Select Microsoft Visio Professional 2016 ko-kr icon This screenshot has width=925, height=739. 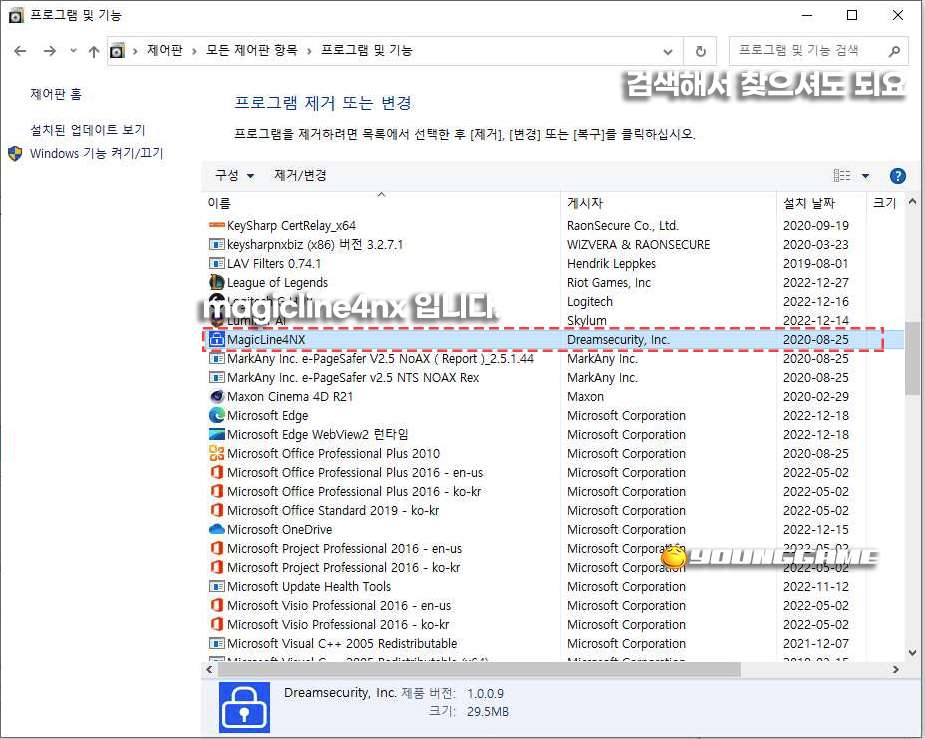[217, 624]
